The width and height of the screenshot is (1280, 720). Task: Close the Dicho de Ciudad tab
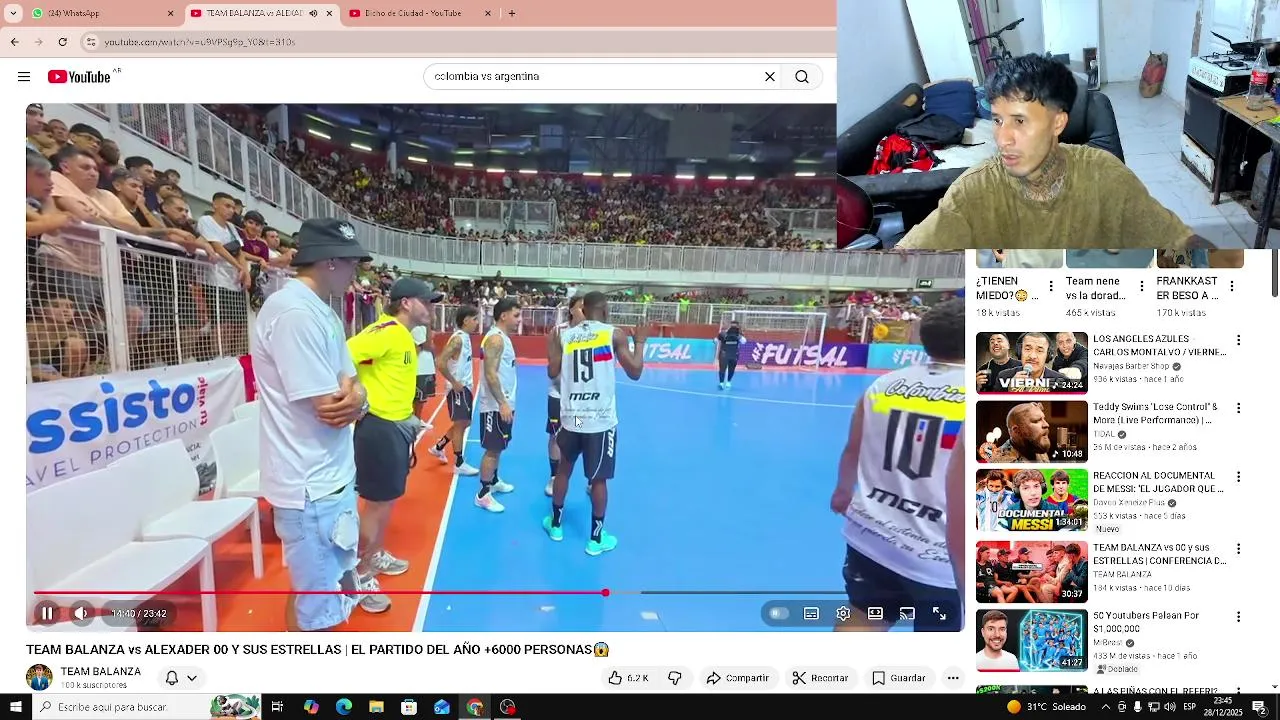coord(488,13)
